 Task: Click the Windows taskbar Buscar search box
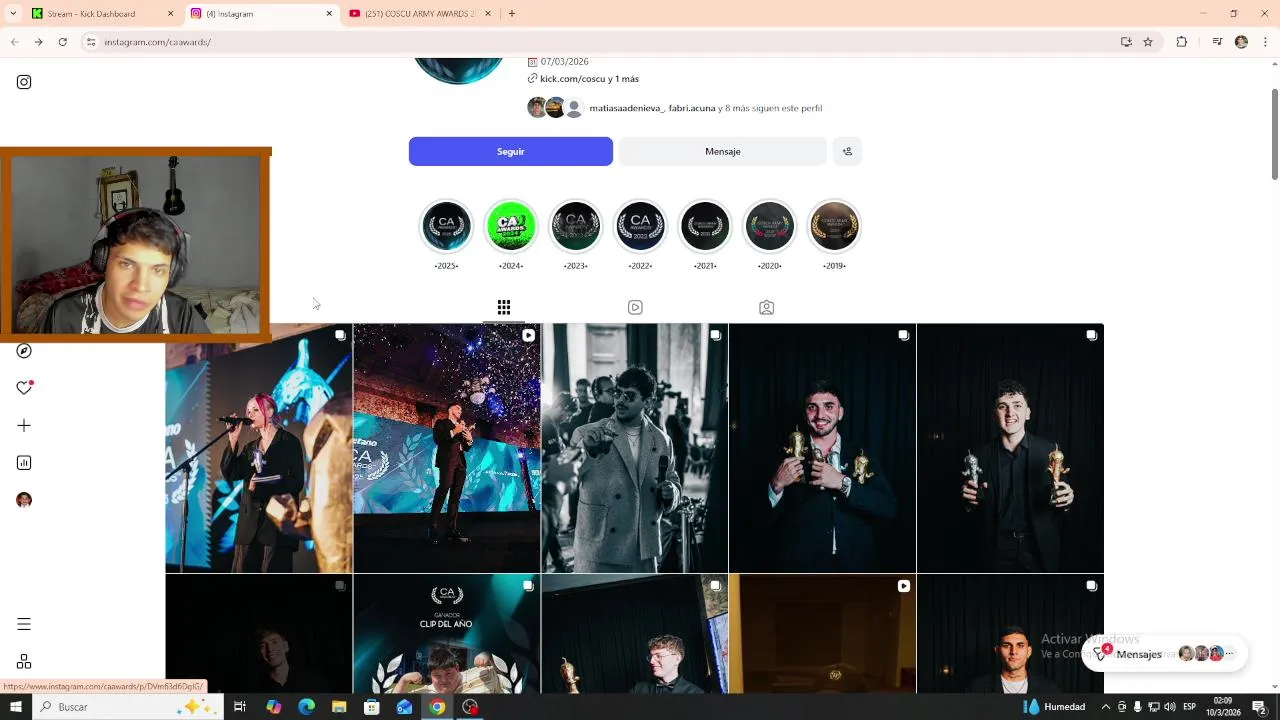tap(128, 707)
